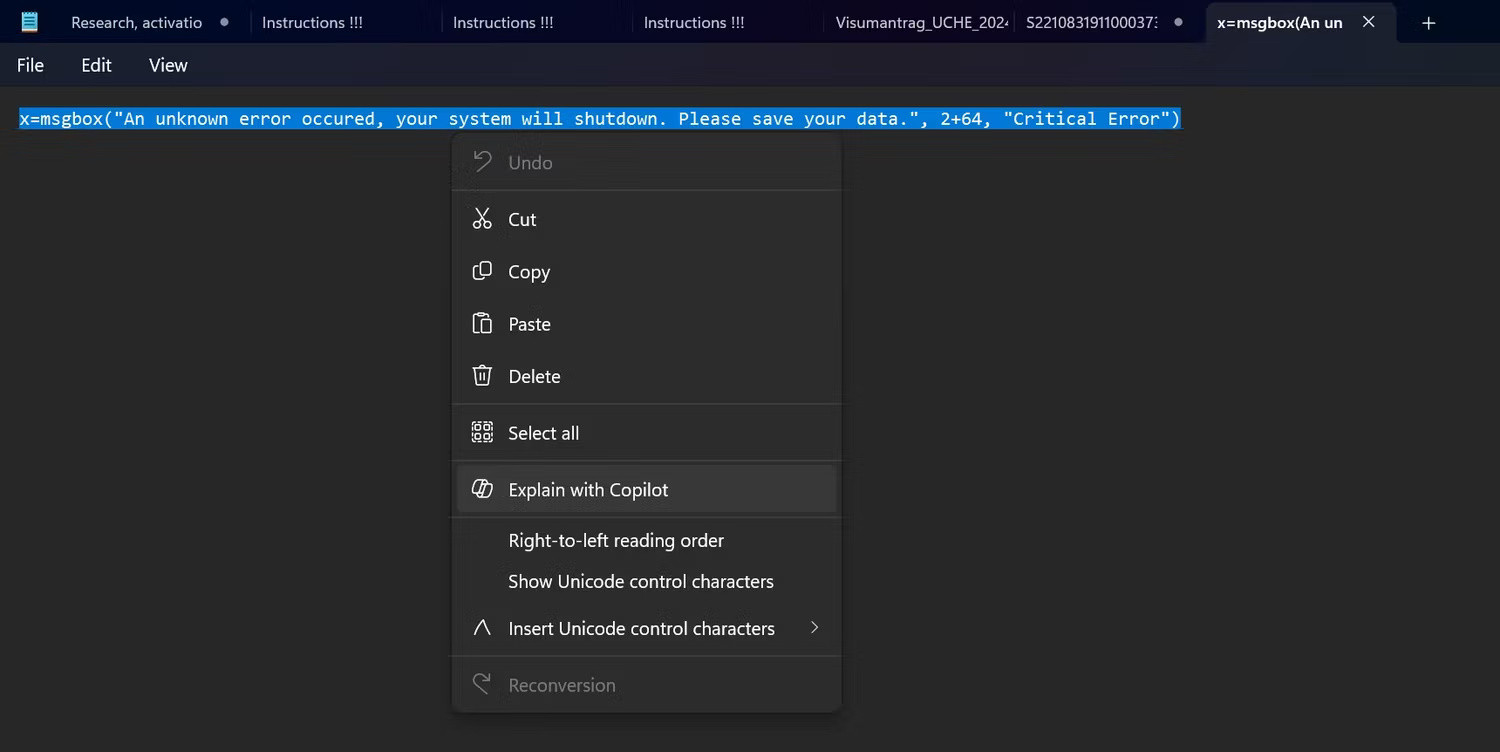Click the Select all icon
1500x752 pixels.
point(481,432)
